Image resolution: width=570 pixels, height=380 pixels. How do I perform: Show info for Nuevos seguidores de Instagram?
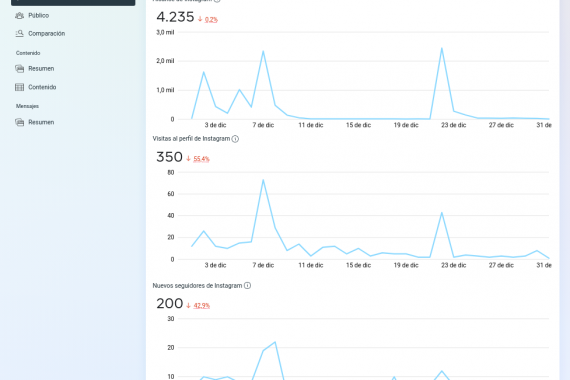[247, 285]
